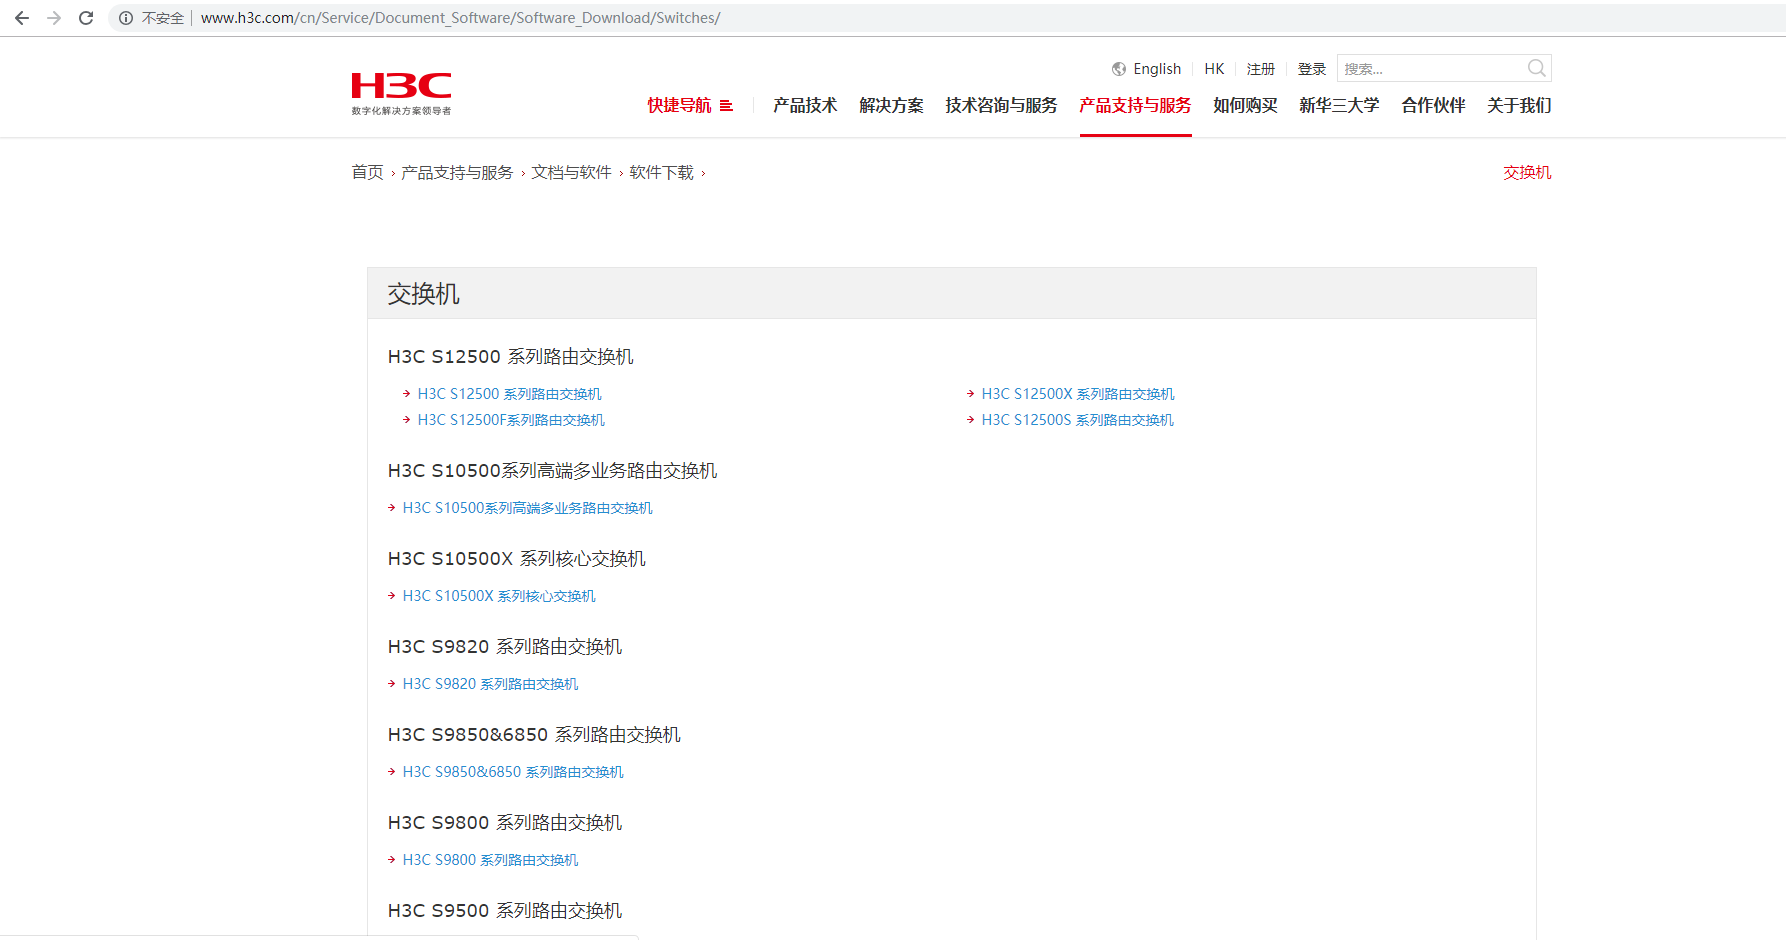Click the not-secure site info icon

[x=126, y=18]
